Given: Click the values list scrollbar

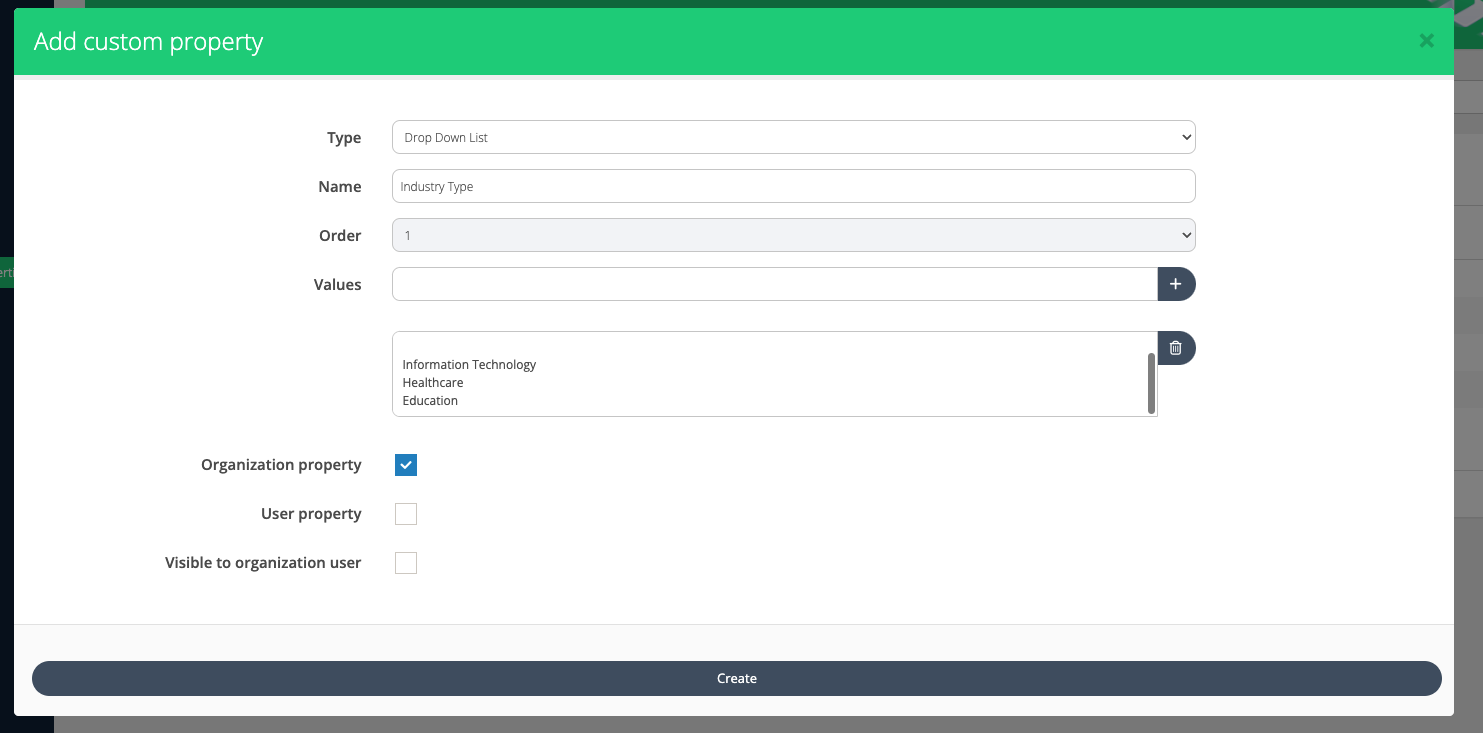Looking at the screenshot, I should [1151, 382].
